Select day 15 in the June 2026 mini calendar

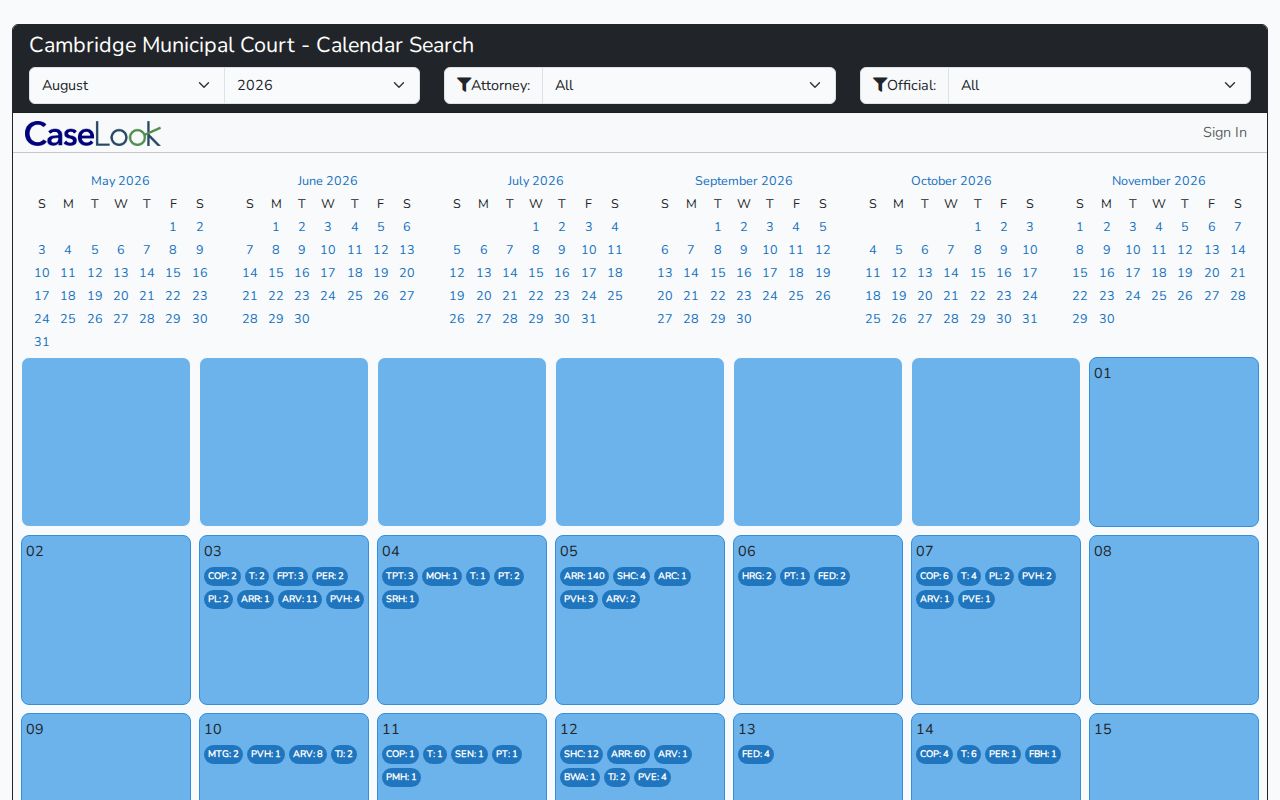pyautogui.click(x=276, y=273)
